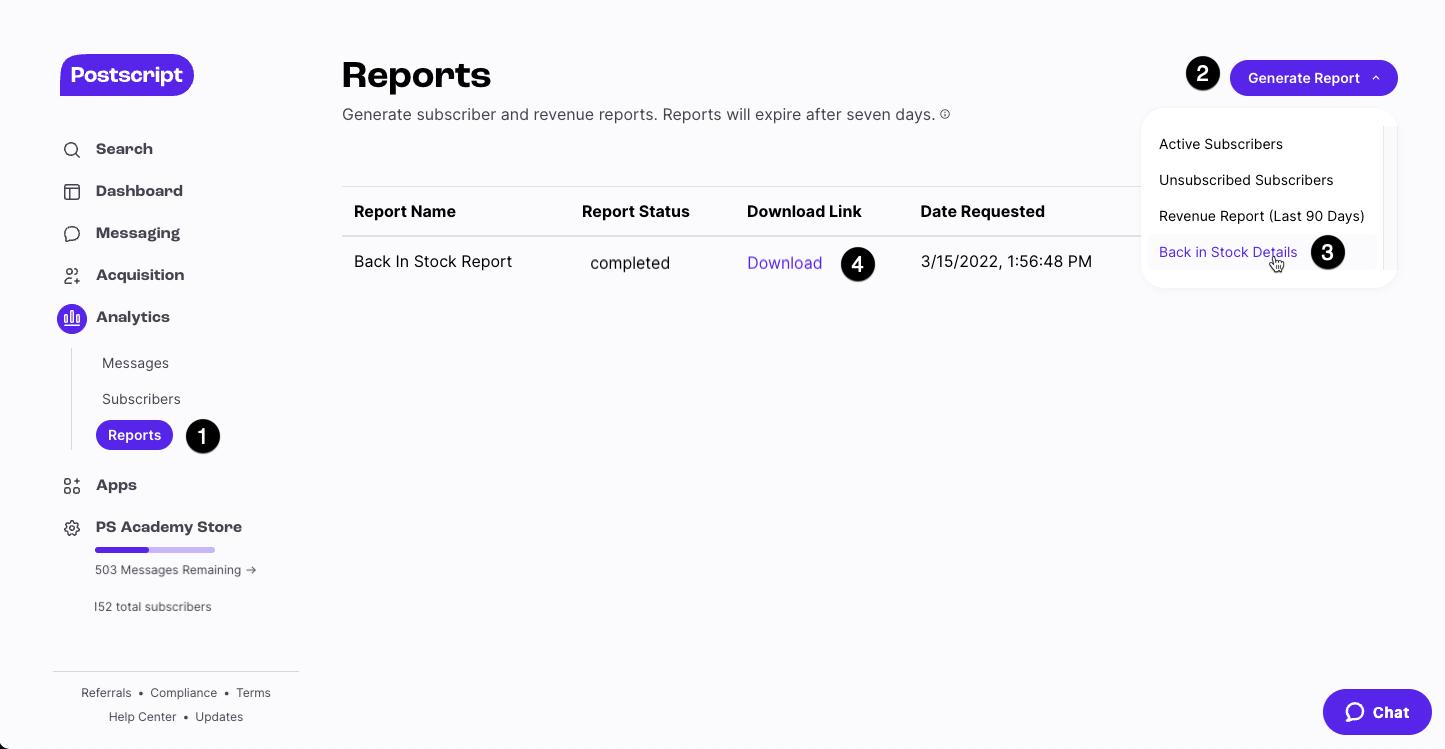The height and width of the screenshot is (749, 1445).
Task: Click the Reports page heading
Action: click(417, 75)
